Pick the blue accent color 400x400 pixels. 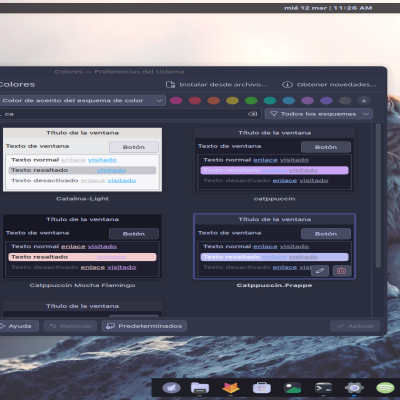point(289,100)
